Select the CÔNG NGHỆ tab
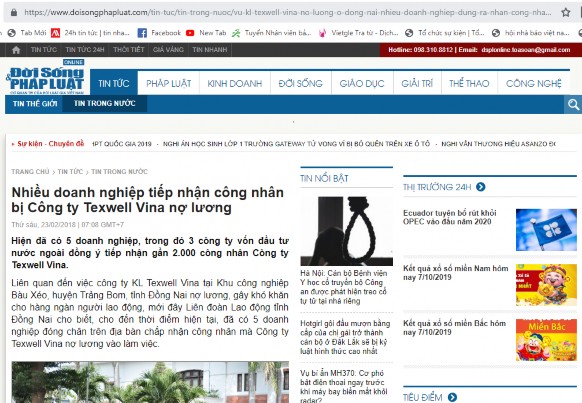The image size is (582, 403). pos(534,83)
